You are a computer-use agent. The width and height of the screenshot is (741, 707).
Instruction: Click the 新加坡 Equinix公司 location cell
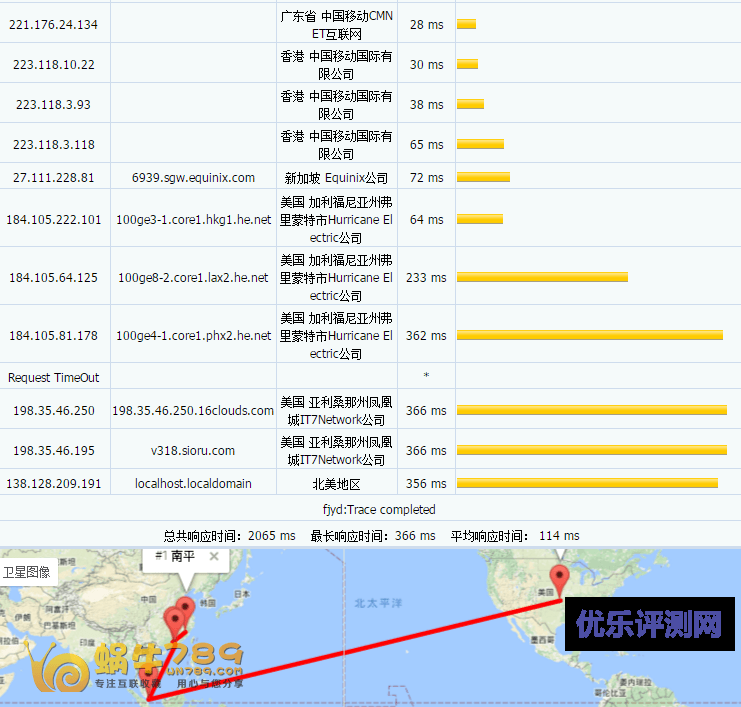point(336,178)
